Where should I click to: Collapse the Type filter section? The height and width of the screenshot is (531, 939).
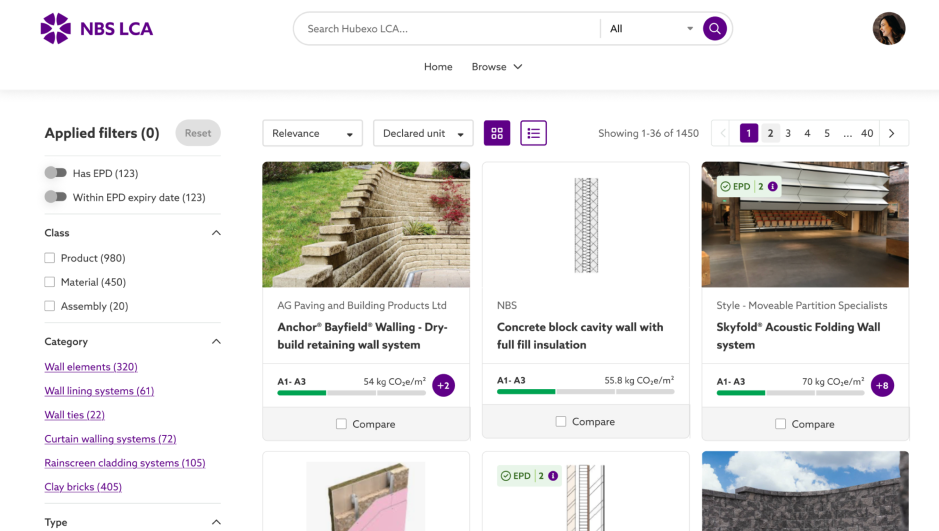point(216,522)
